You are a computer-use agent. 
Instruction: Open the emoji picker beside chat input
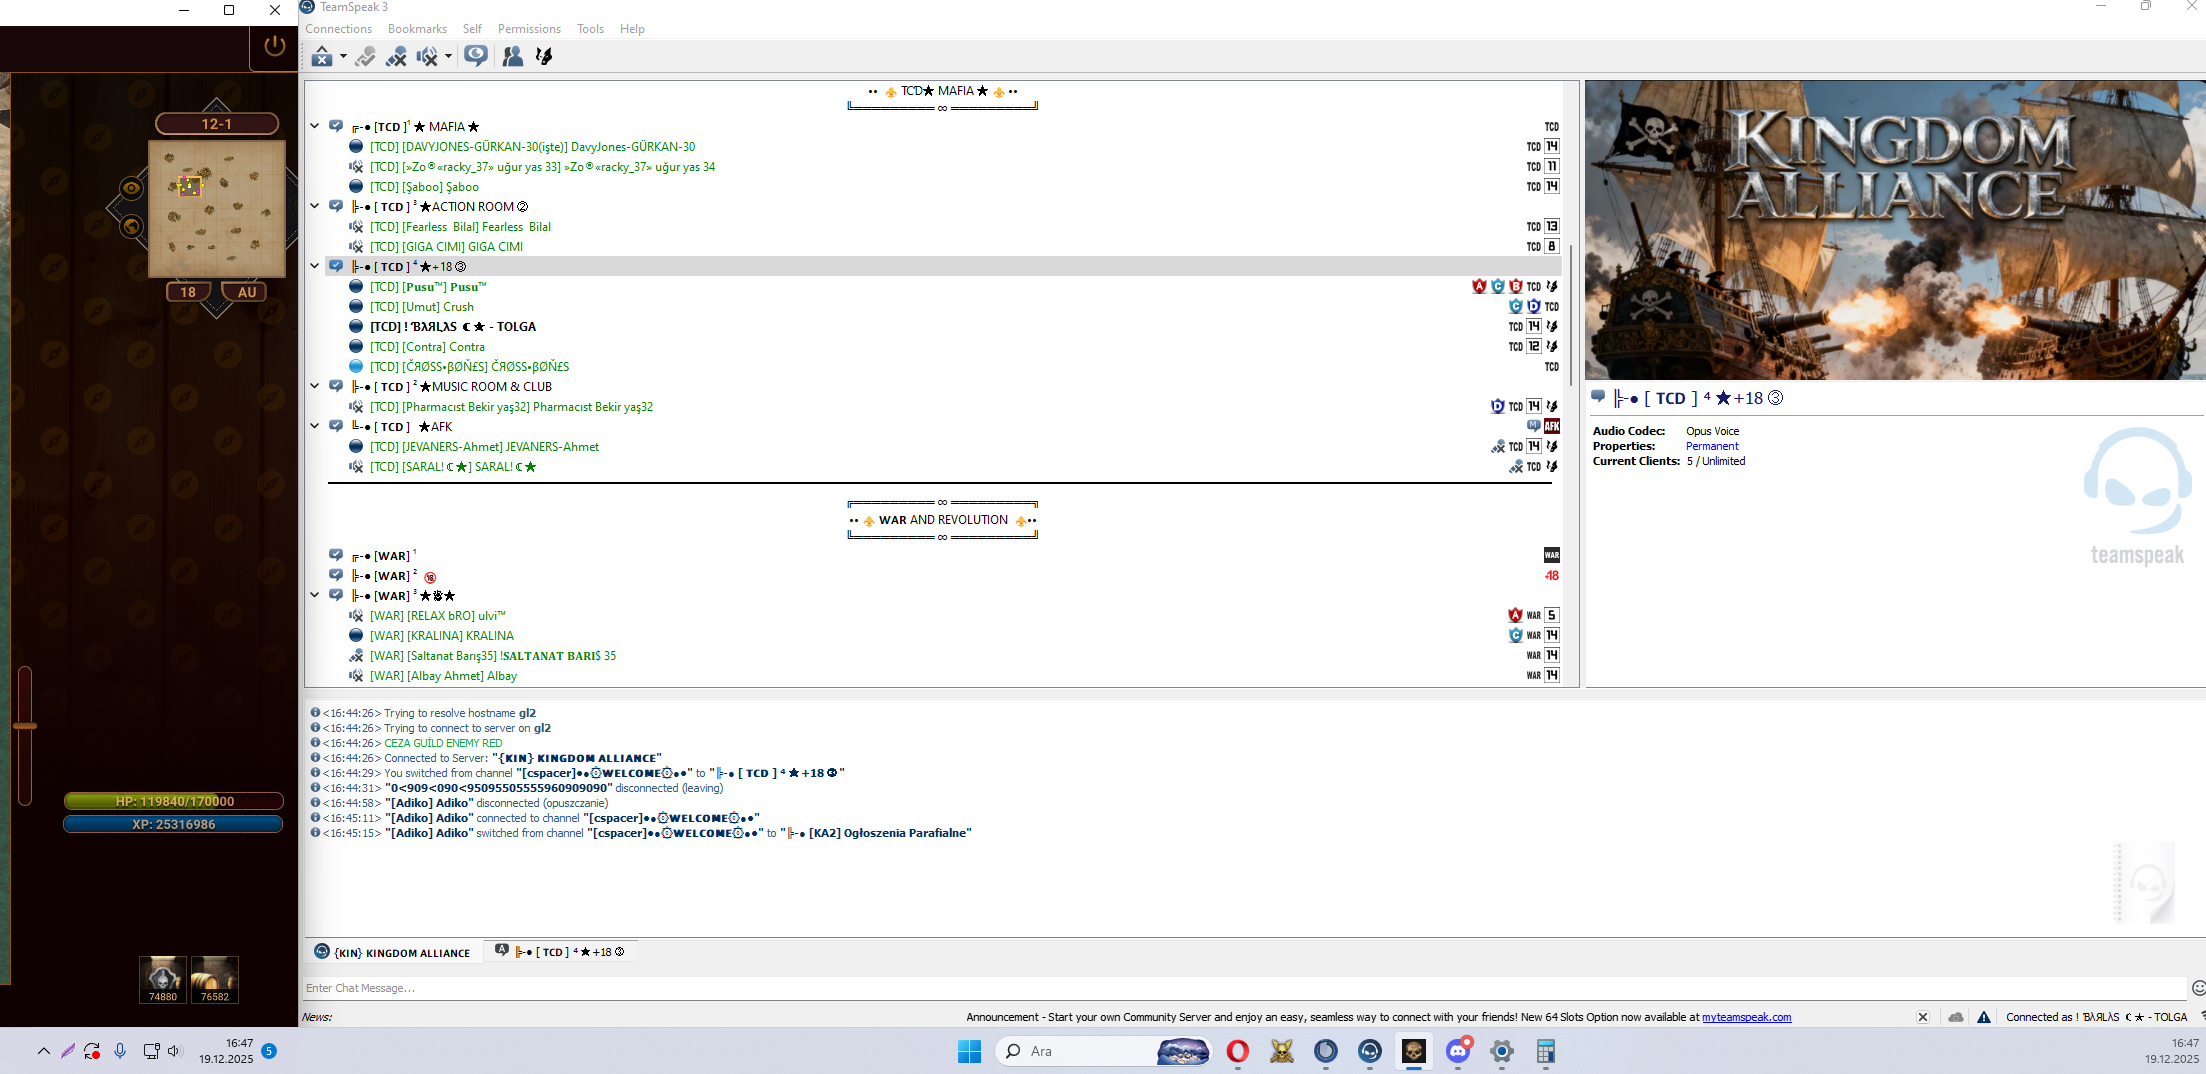(x=2198, y=988)
